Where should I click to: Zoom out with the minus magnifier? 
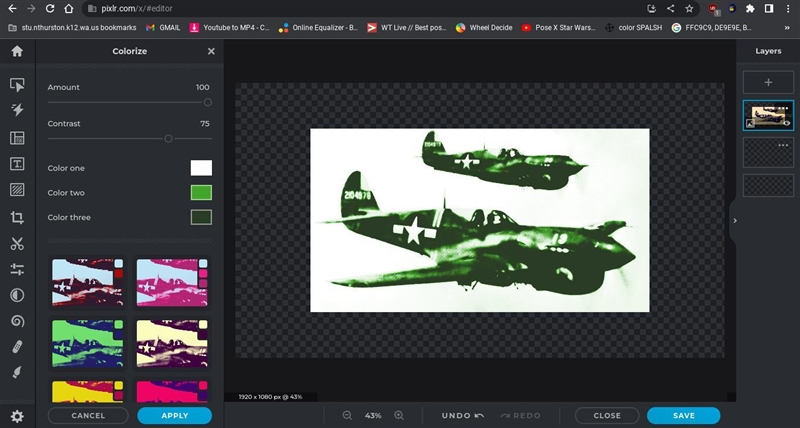347,415
